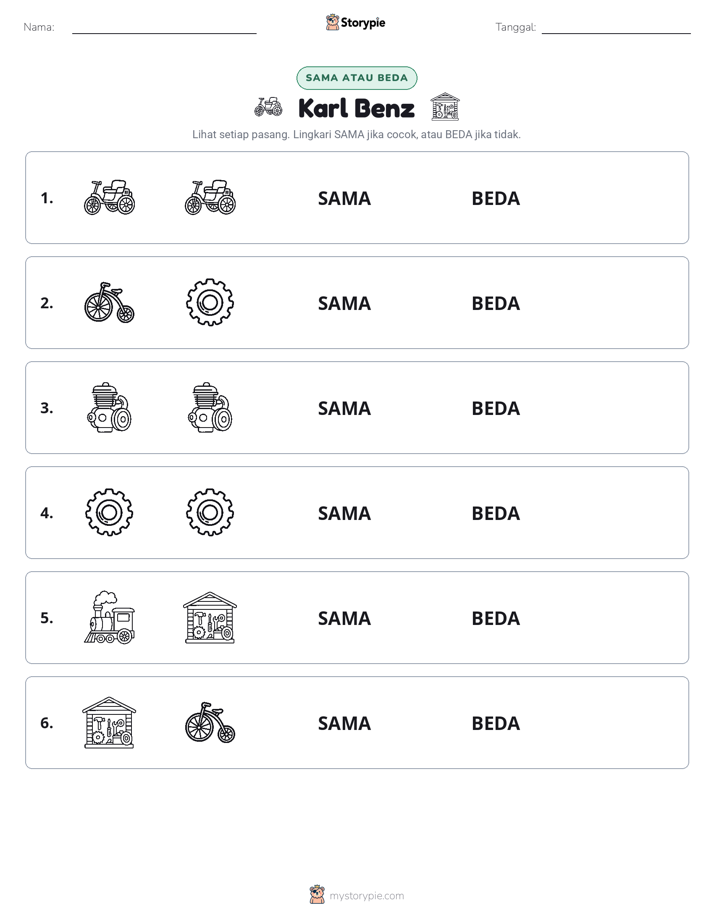Image resolution: width=714 pixels, height=924 pixels.
Task: Click the steam locomotive icon in row 5
Action: pyautogui.click(x=109, y=617)
